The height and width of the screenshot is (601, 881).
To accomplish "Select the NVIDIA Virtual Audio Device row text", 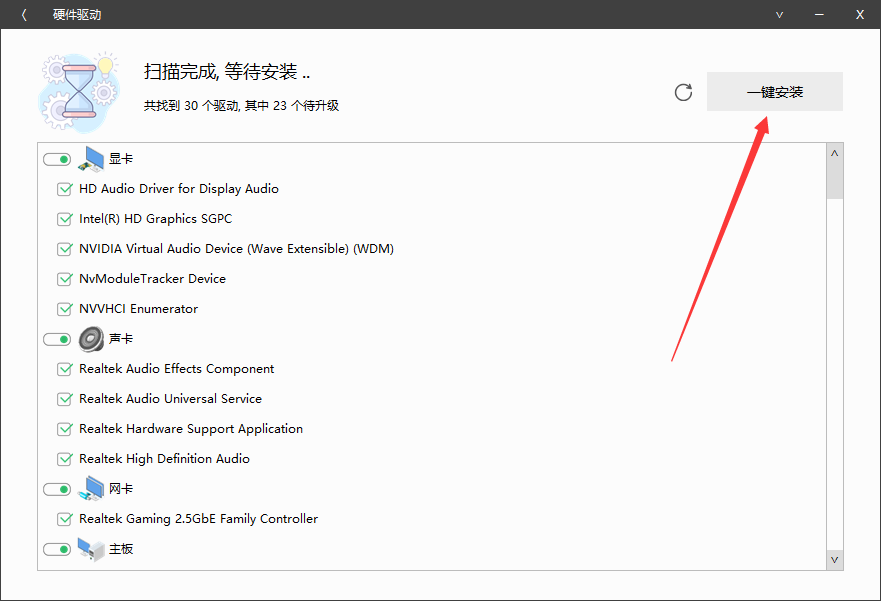I will pos(237,249).
